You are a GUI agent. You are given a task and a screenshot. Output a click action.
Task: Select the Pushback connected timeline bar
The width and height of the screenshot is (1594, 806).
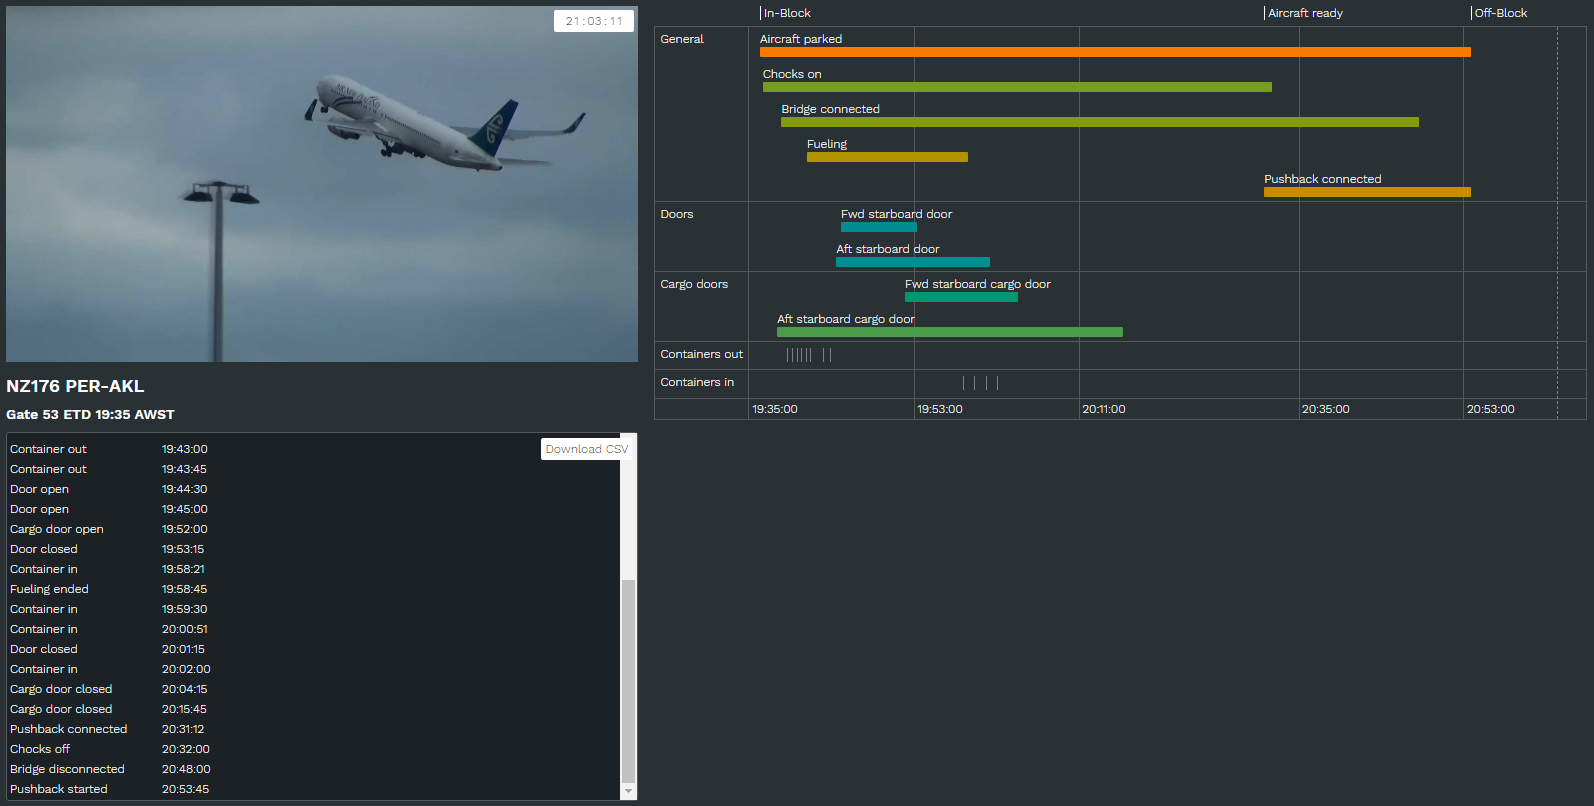1367,192
